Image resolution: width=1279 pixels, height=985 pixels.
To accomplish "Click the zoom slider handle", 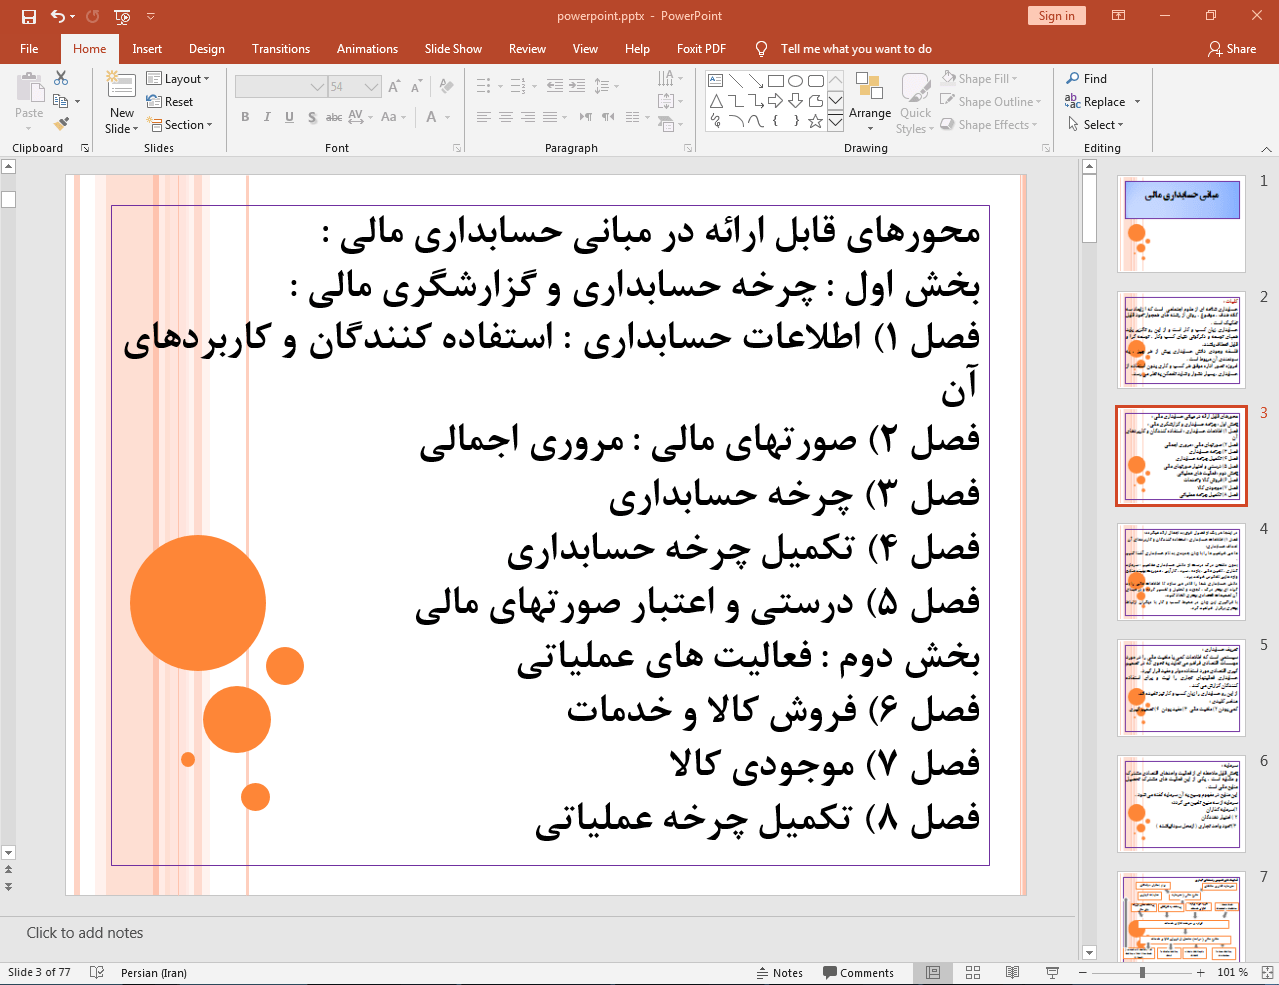I will click(x=1142, y=972).
